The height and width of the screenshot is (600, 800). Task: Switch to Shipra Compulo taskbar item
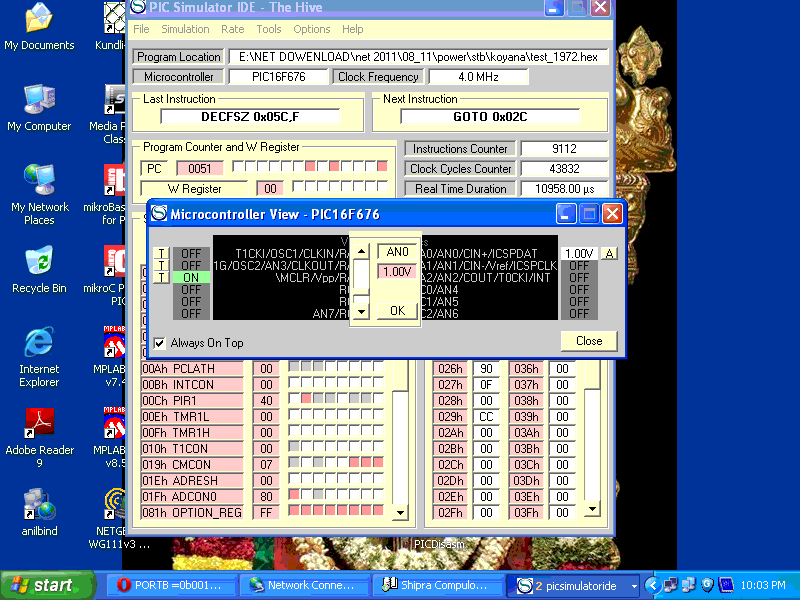[438, 585]
